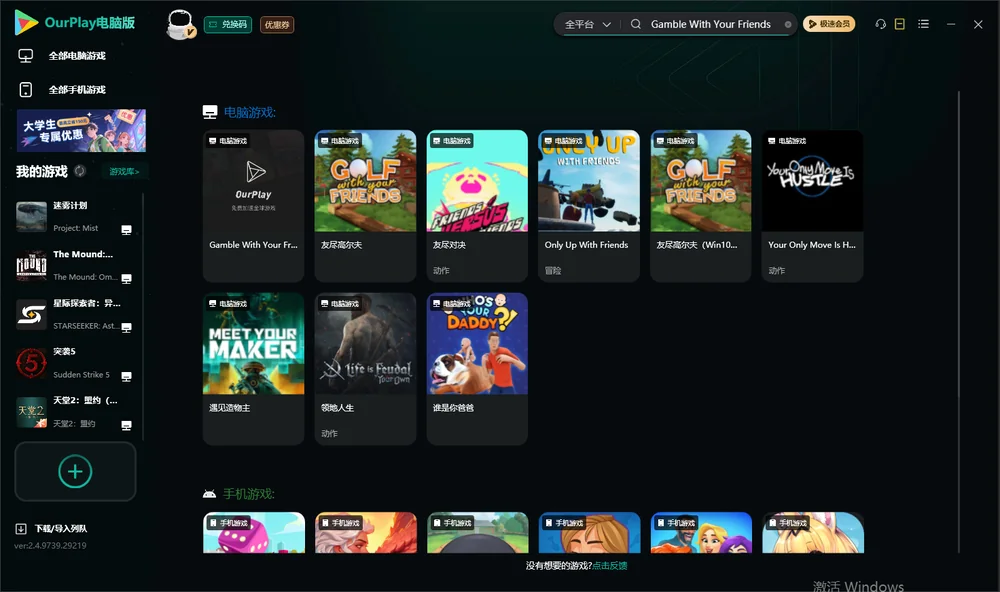Clear the search text with the x icon

(788, 24)
